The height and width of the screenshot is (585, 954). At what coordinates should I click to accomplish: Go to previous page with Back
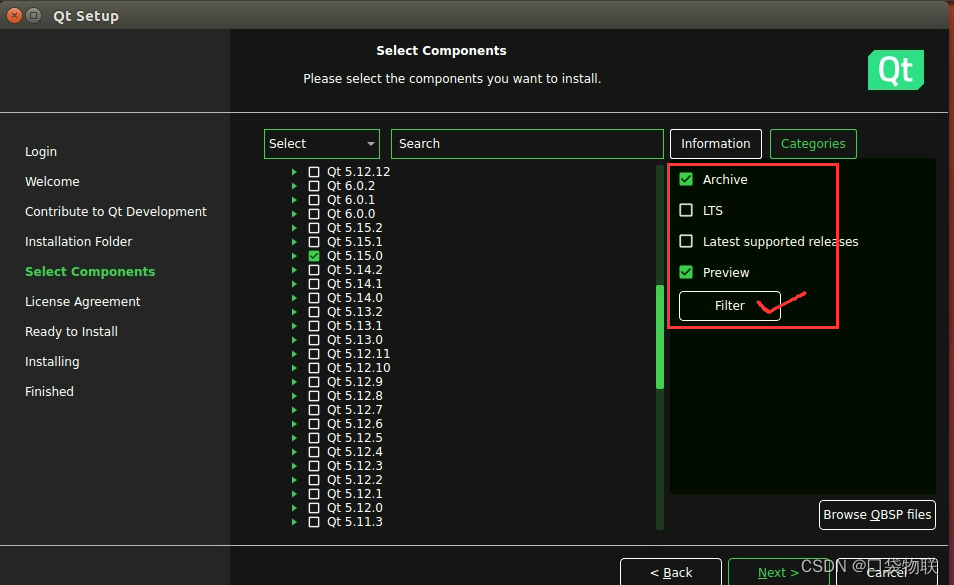click(671, 572)
